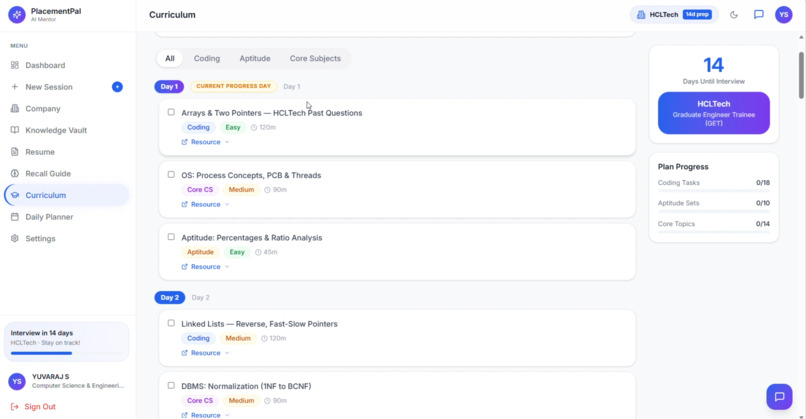Image resolution: width=806 pixels, height=419 pixels.
Task: Check the Arrays & Two Pointers task
Action: pyautogui.click(x=171, y=112)
